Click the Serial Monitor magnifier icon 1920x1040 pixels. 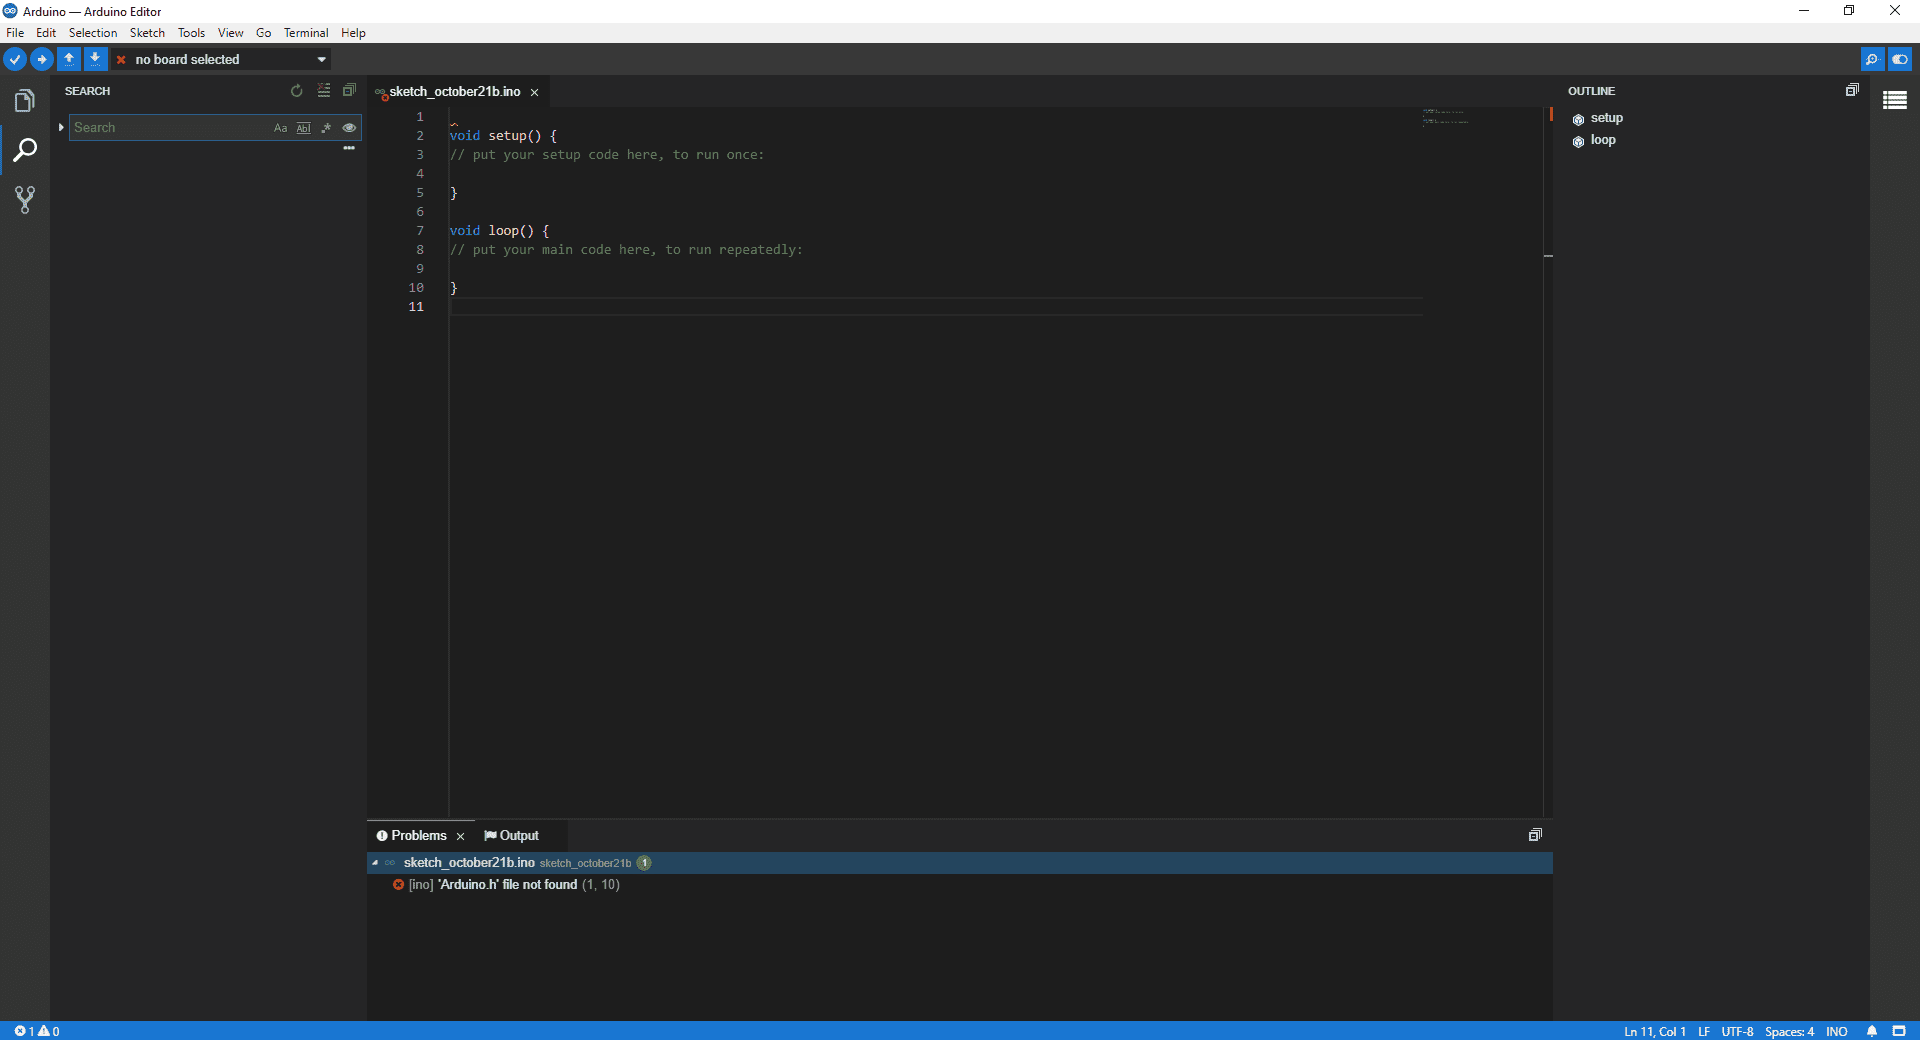pyautogui.click(x=1871, y=60)
